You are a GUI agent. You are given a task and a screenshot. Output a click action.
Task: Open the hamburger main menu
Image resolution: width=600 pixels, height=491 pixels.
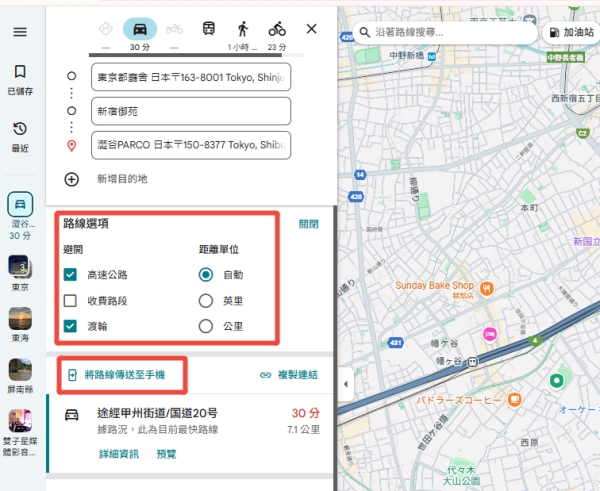(20, 32)
